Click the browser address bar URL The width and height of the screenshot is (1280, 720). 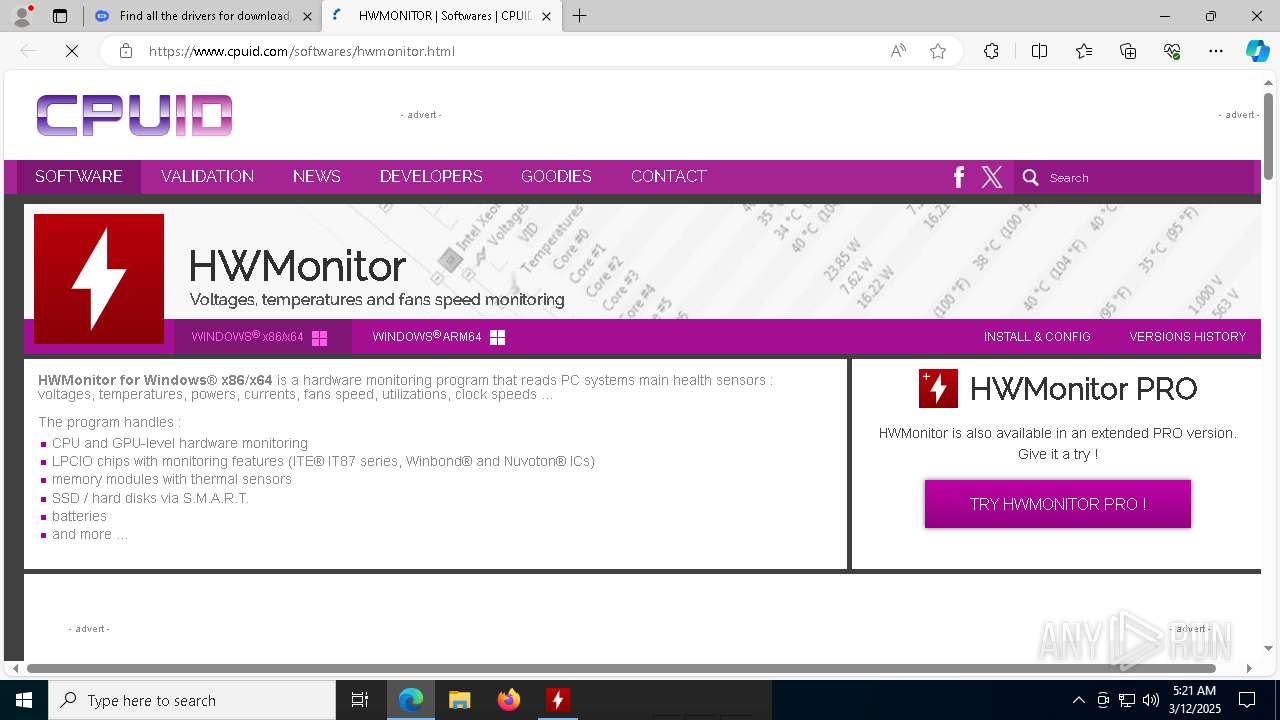(x=302, y=51)
